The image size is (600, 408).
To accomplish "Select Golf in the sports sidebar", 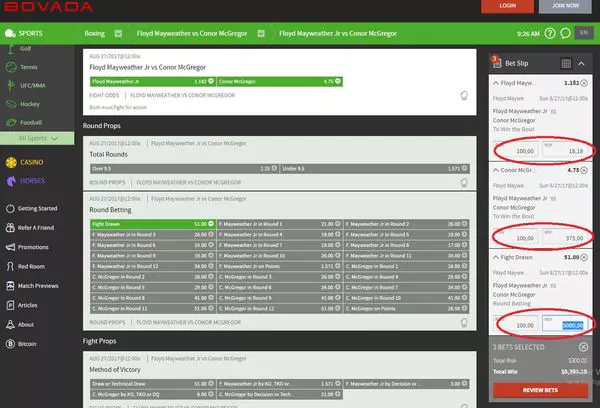I will coord(26,49).
